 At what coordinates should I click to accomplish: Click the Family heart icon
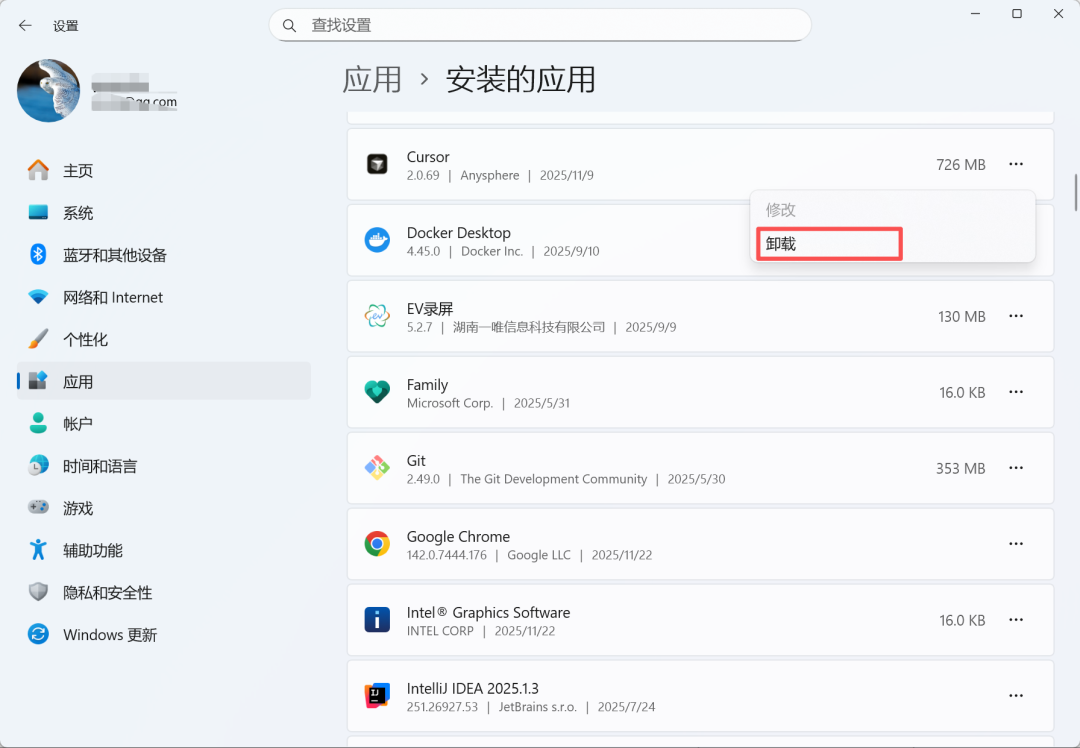coord(377,392)
